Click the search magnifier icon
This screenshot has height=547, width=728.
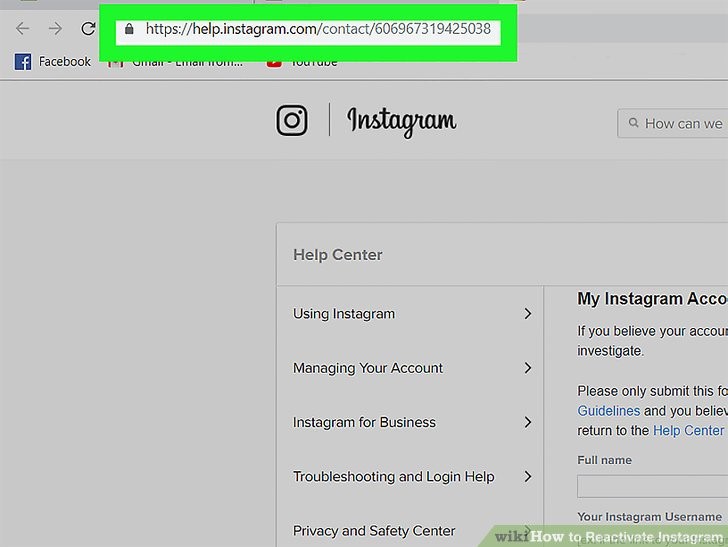point(633,123)
